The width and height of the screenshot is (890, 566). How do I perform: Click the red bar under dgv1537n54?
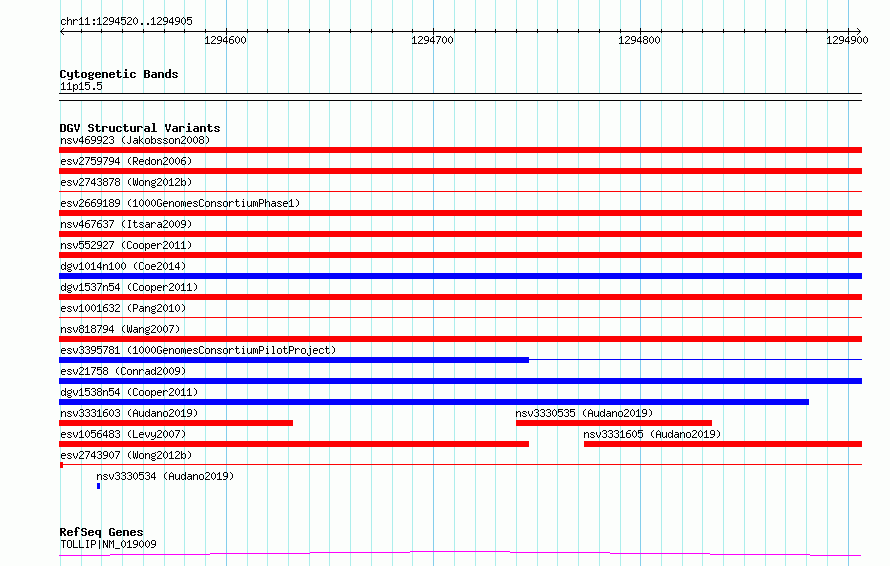click(460, 297)
